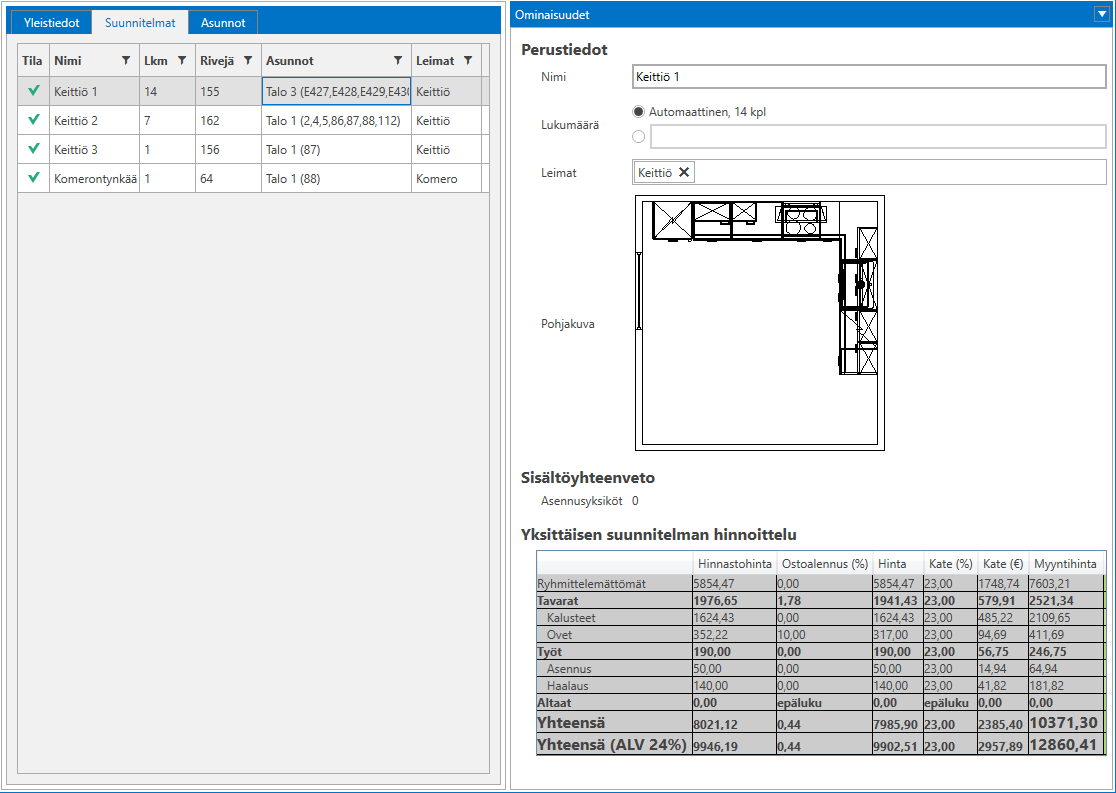Screen dimensions: 1116x793
Task: Focus the manual Lukumäärä input field
Action: pos(878,136)
